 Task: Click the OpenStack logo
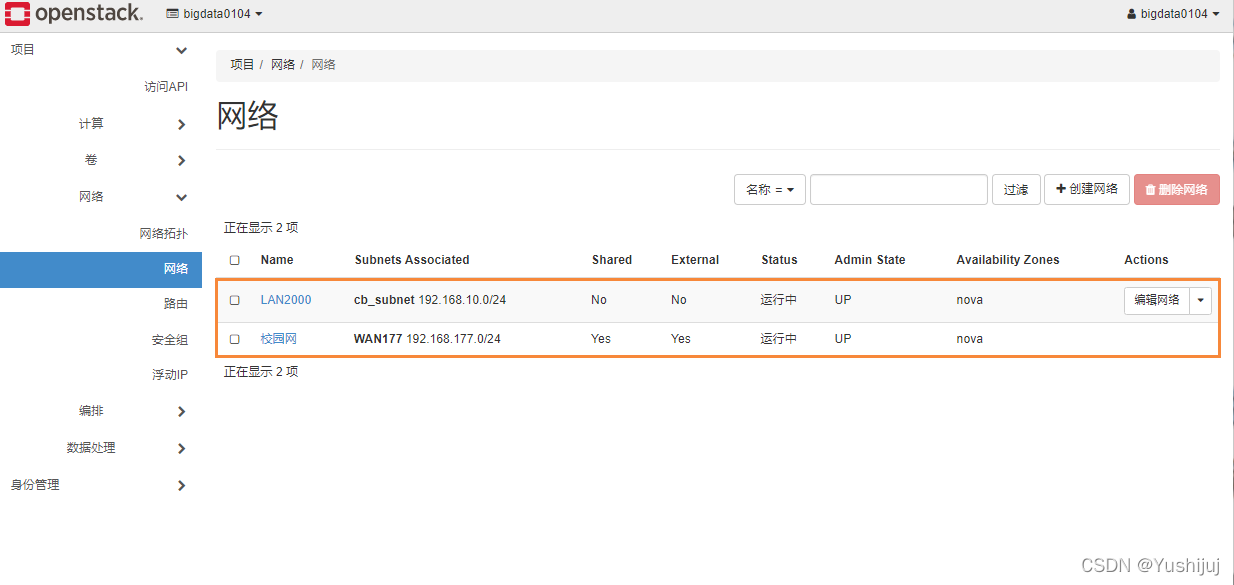74,14
